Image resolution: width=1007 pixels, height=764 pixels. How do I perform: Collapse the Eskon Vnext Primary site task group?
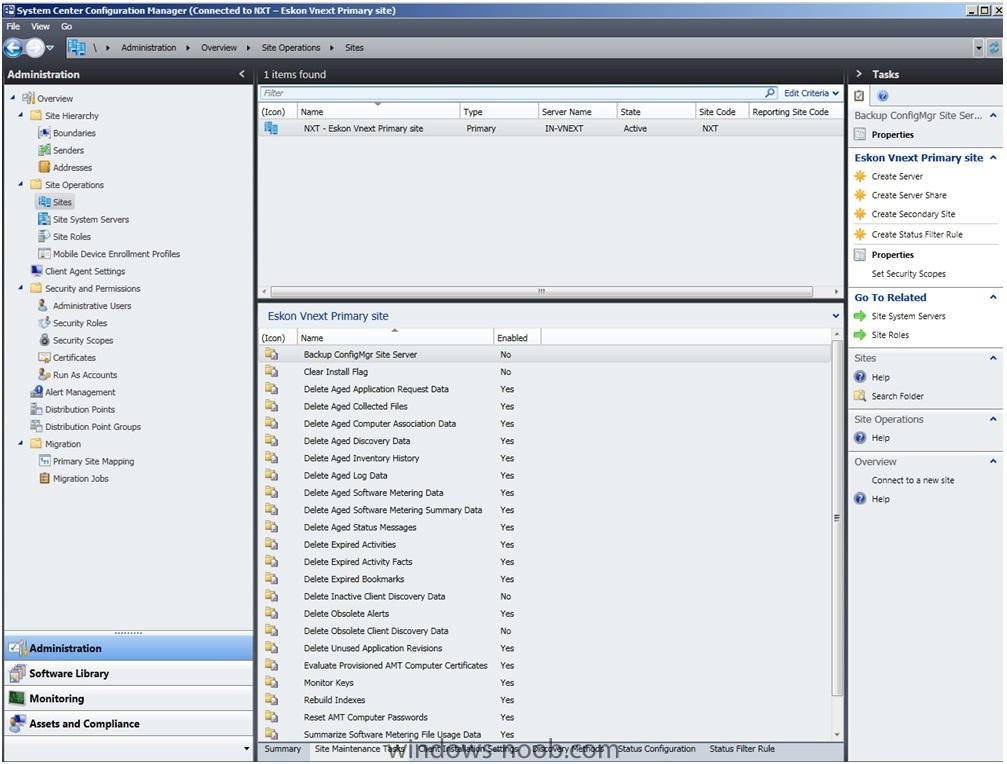click(x=994, y=158)
